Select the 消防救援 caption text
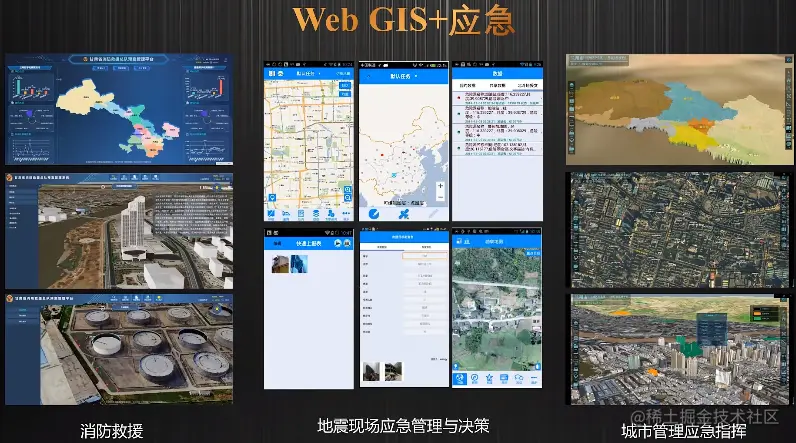796x443 pixels. coord(112,431)
